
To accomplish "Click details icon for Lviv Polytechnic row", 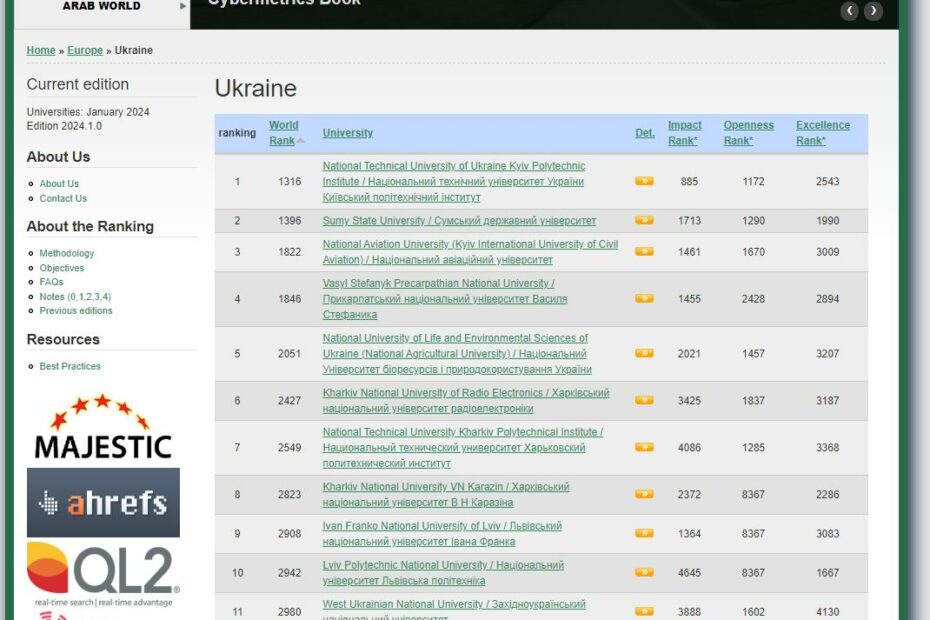I will tap(644, 573).
